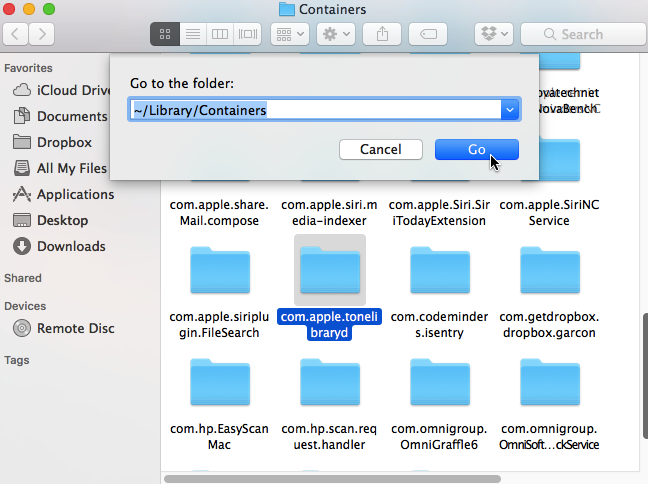Open the Dropbox toolbar dropdown
The image size is (648, 484).
click(x=494, y=34)
